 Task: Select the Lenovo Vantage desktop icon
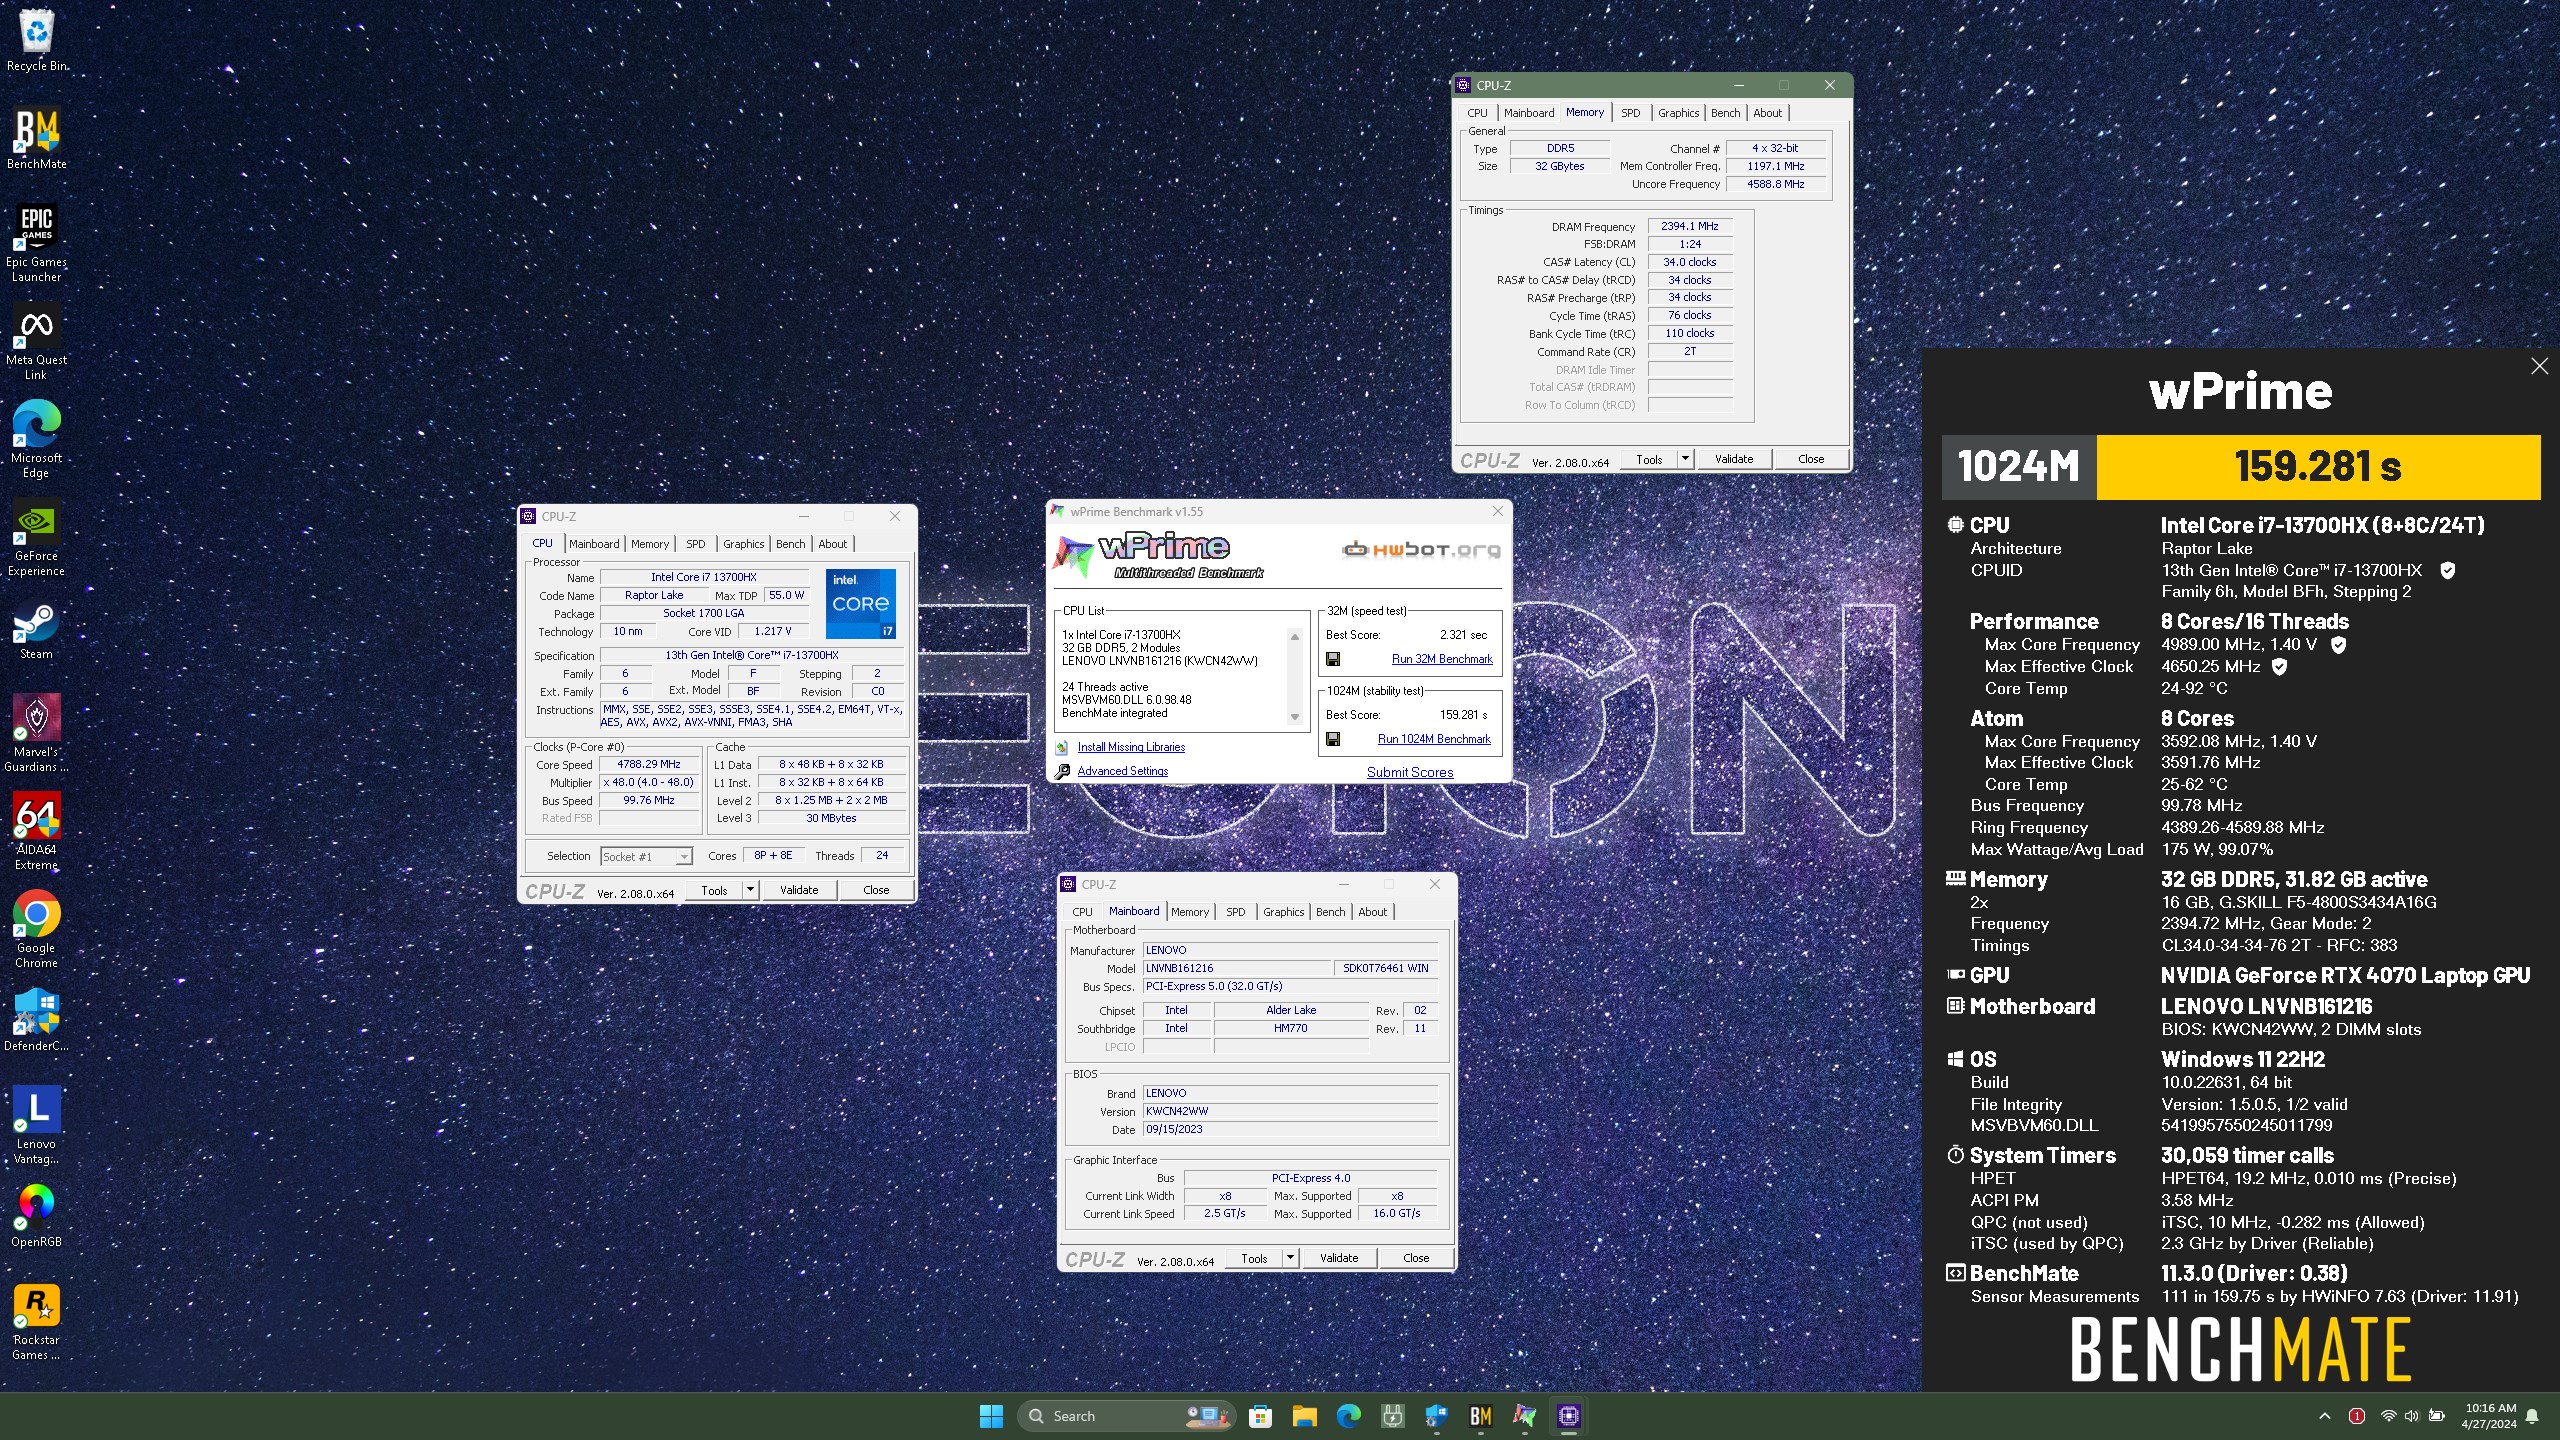(x=36, y=1125)
